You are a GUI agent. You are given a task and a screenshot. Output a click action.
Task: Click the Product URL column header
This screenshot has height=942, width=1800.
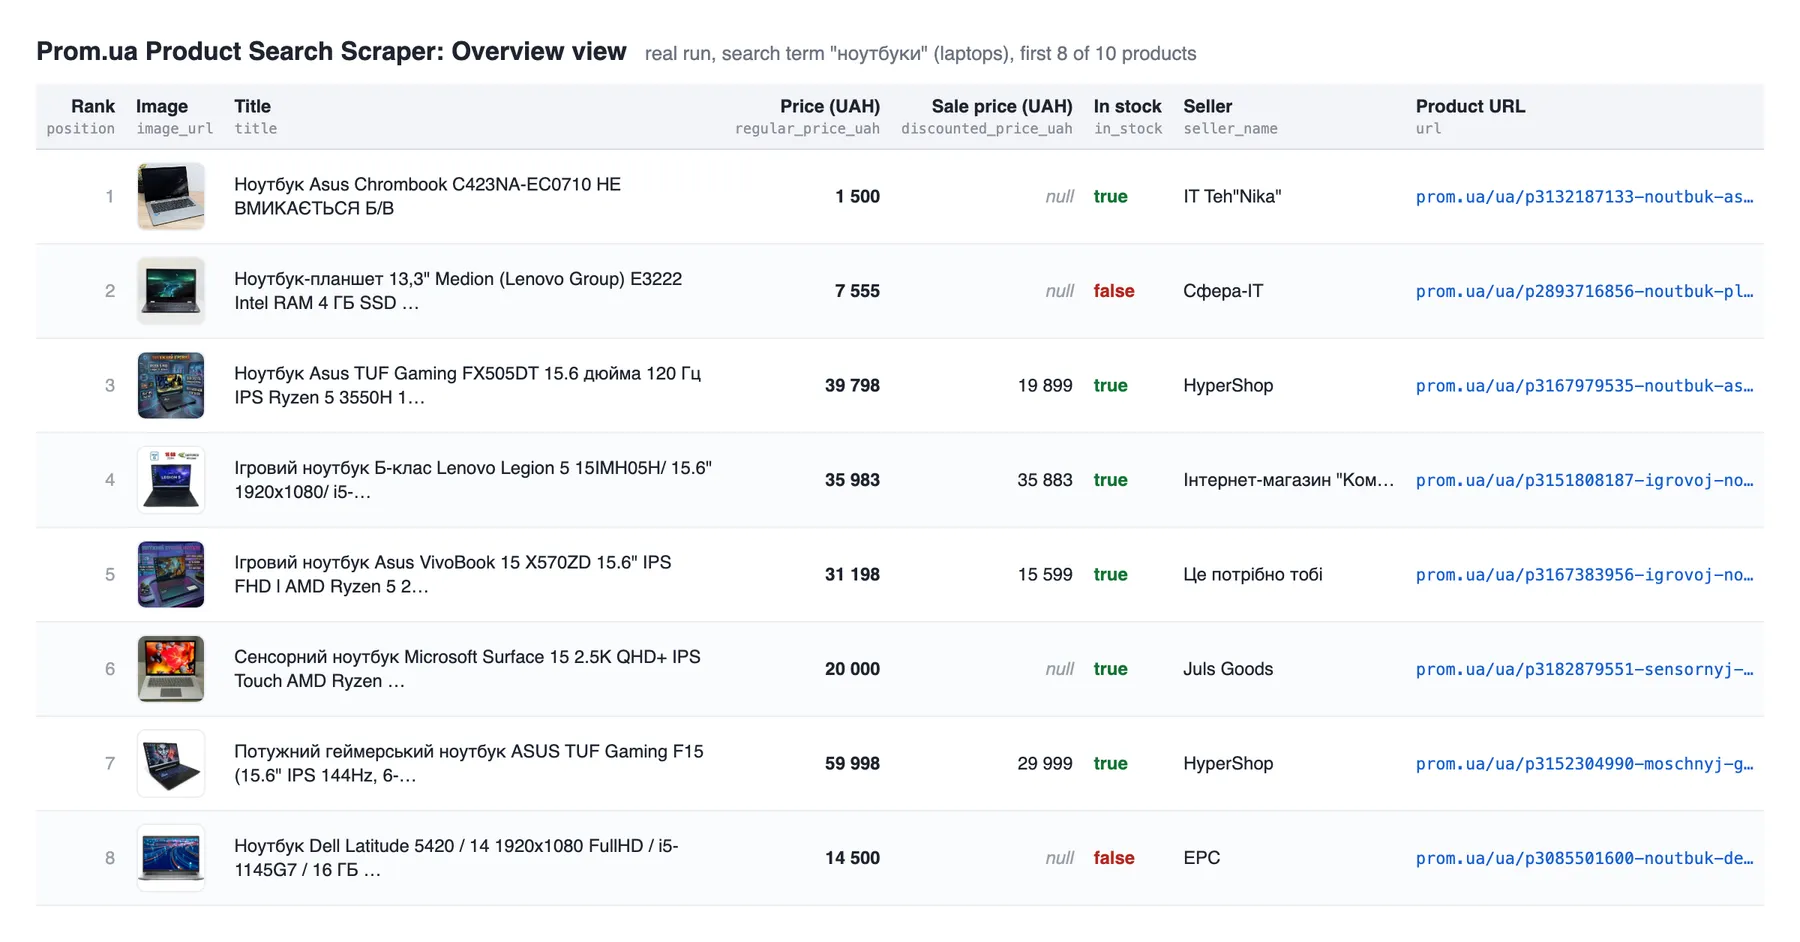[1470, 106]
